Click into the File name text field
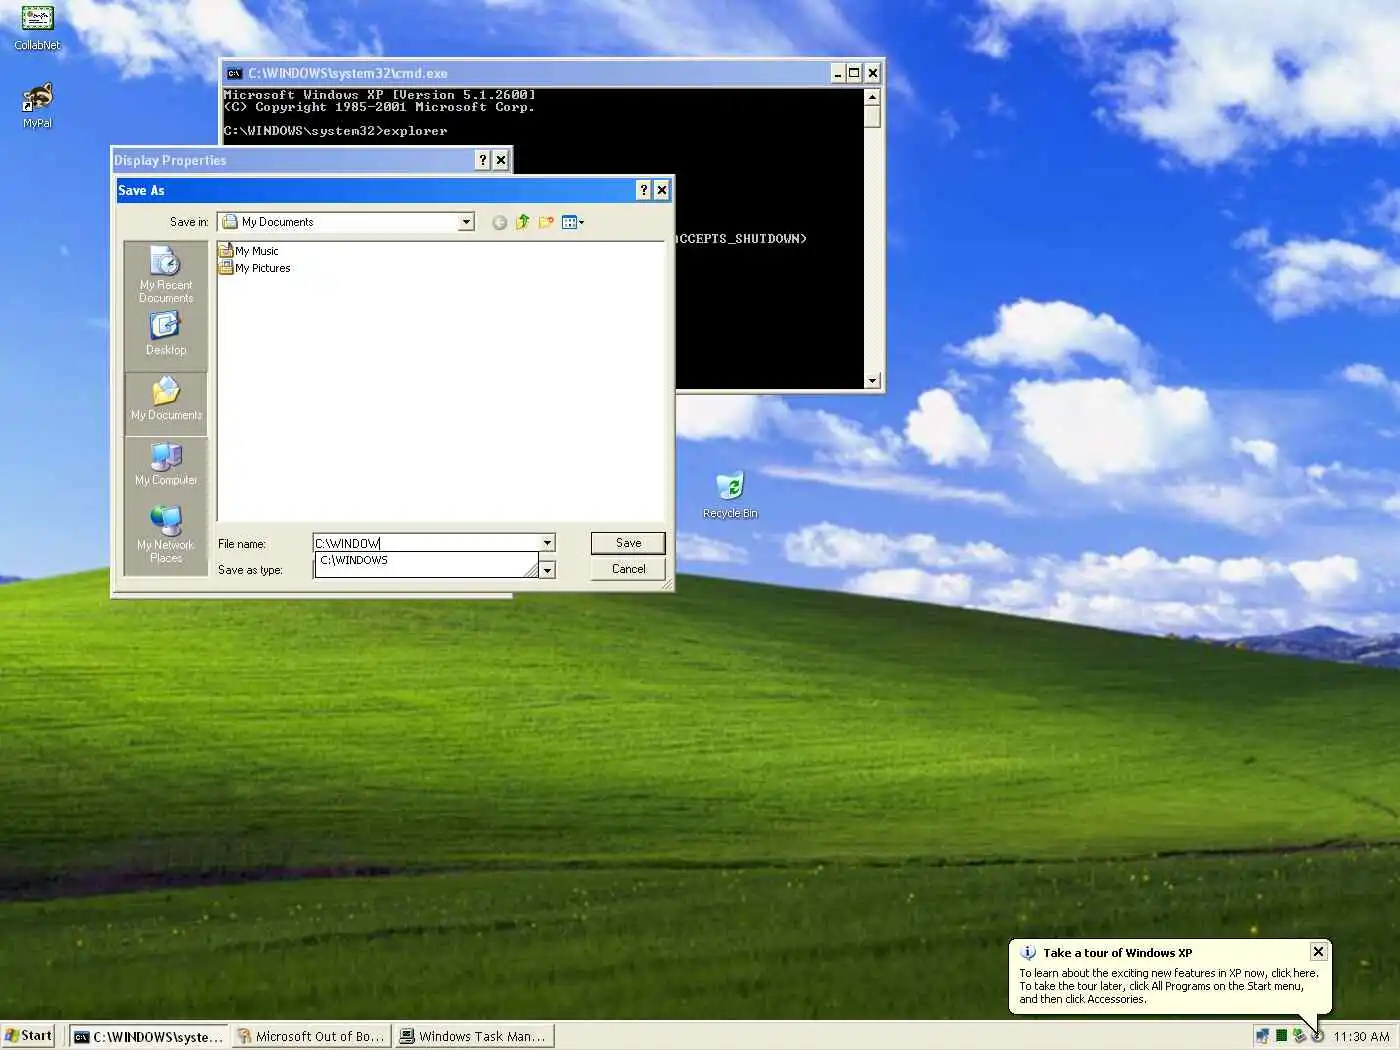 coord(426,543)
